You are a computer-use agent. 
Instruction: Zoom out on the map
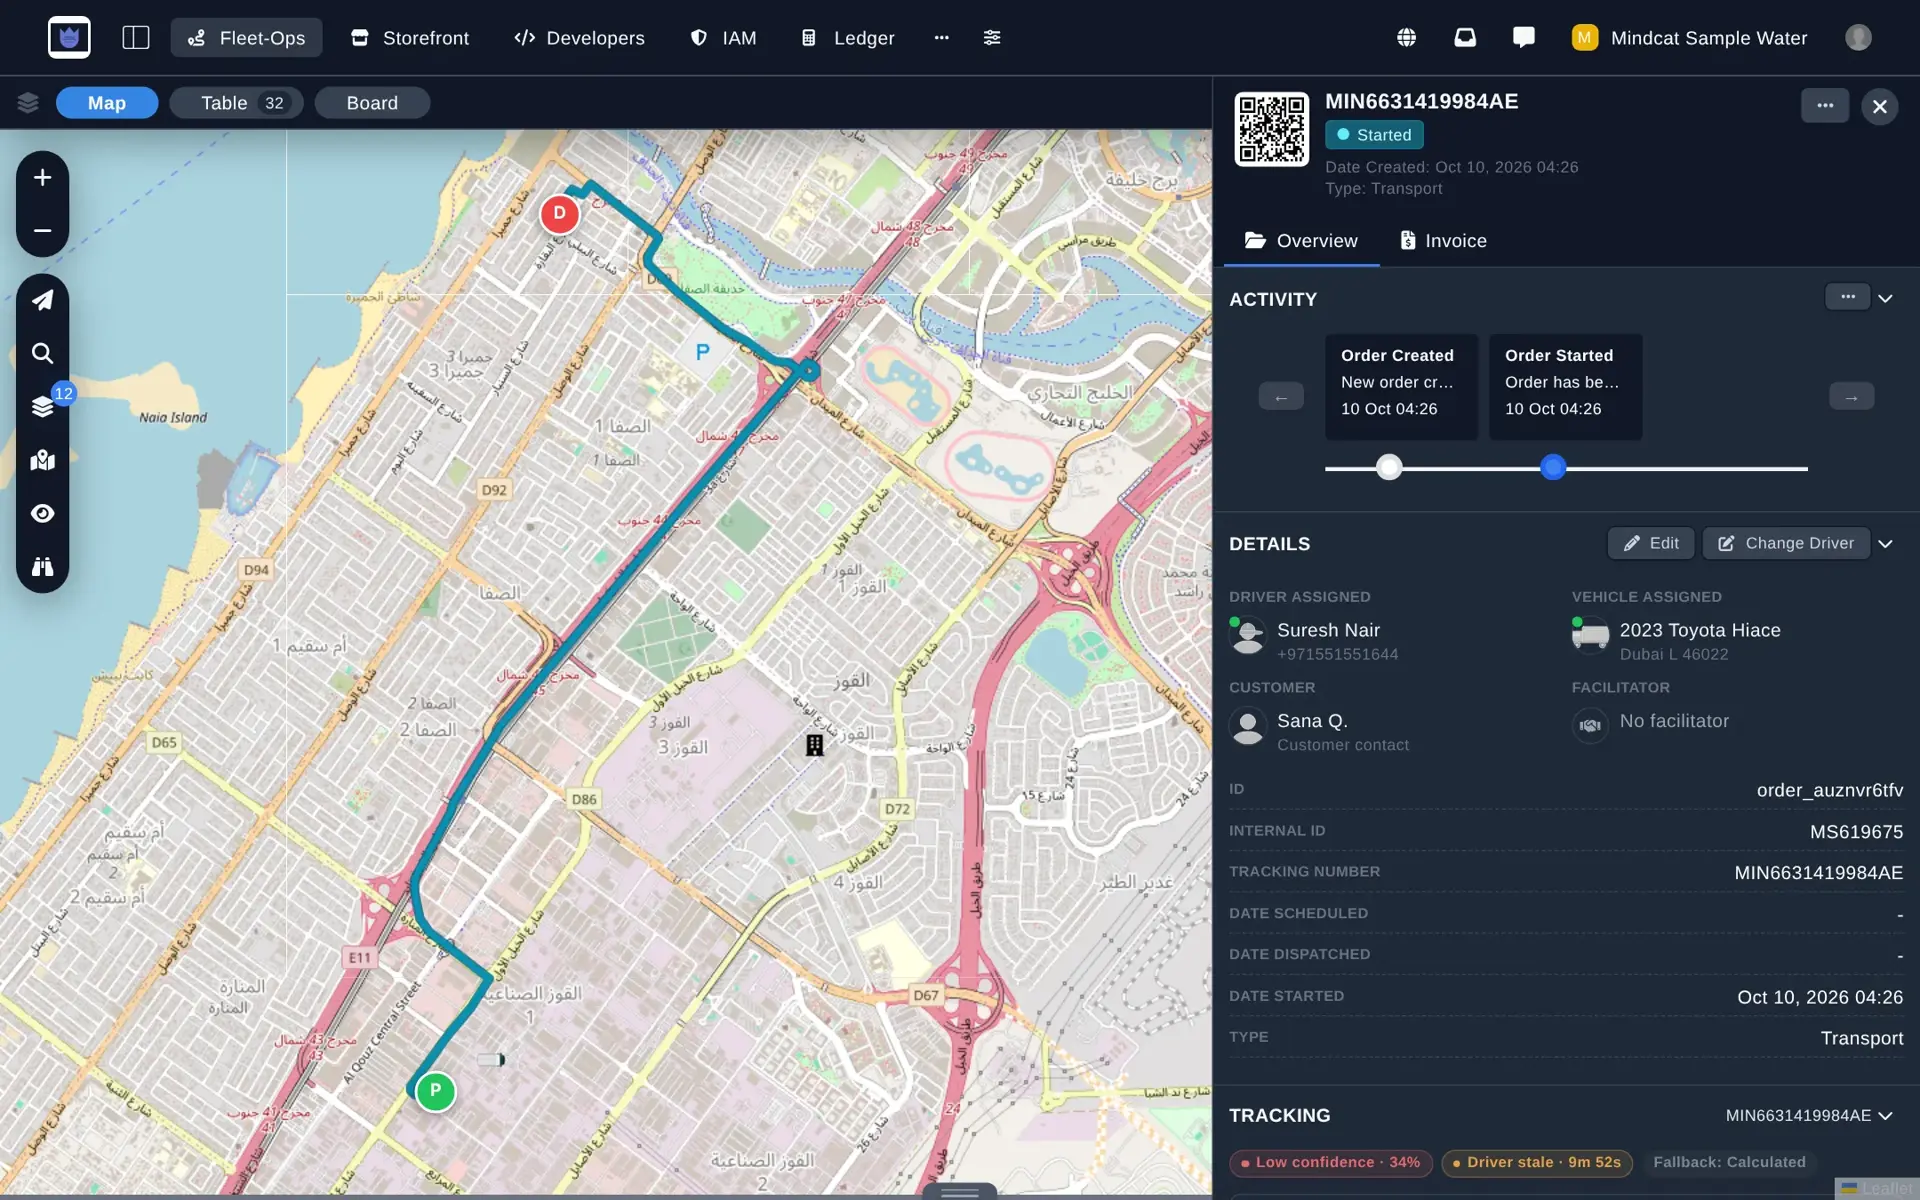point(42,231)
